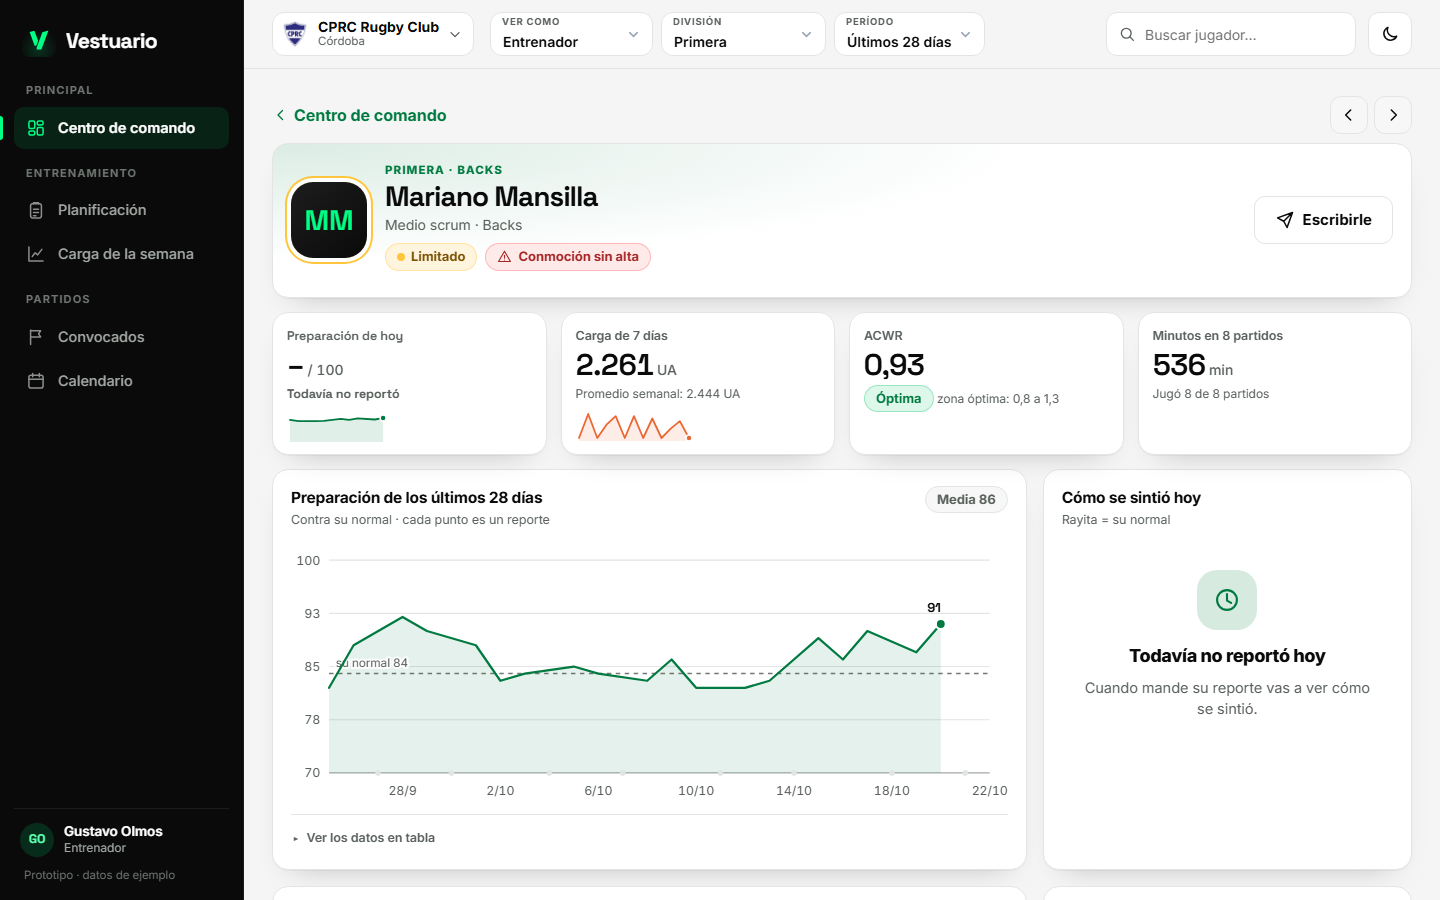Screen dimensions: 1440x900
Task: Click the Conmoción sin alta warning badge
Action: tap(568, 257)
